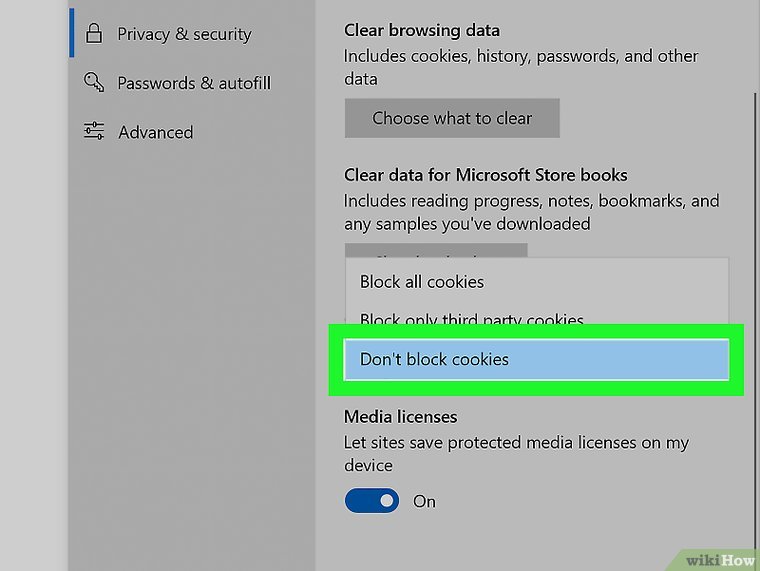The width and height of the screenshot is (760, 571).
Task: Click the Media licenses heading
Action: [400, 416]
